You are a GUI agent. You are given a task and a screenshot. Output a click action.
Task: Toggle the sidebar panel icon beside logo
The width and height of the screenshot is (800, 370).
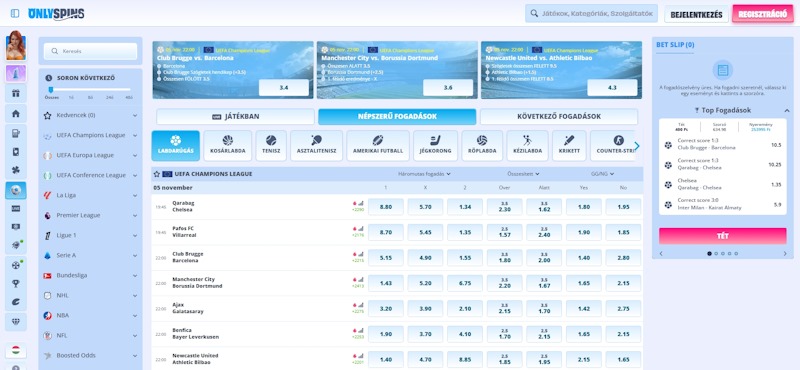15,13
